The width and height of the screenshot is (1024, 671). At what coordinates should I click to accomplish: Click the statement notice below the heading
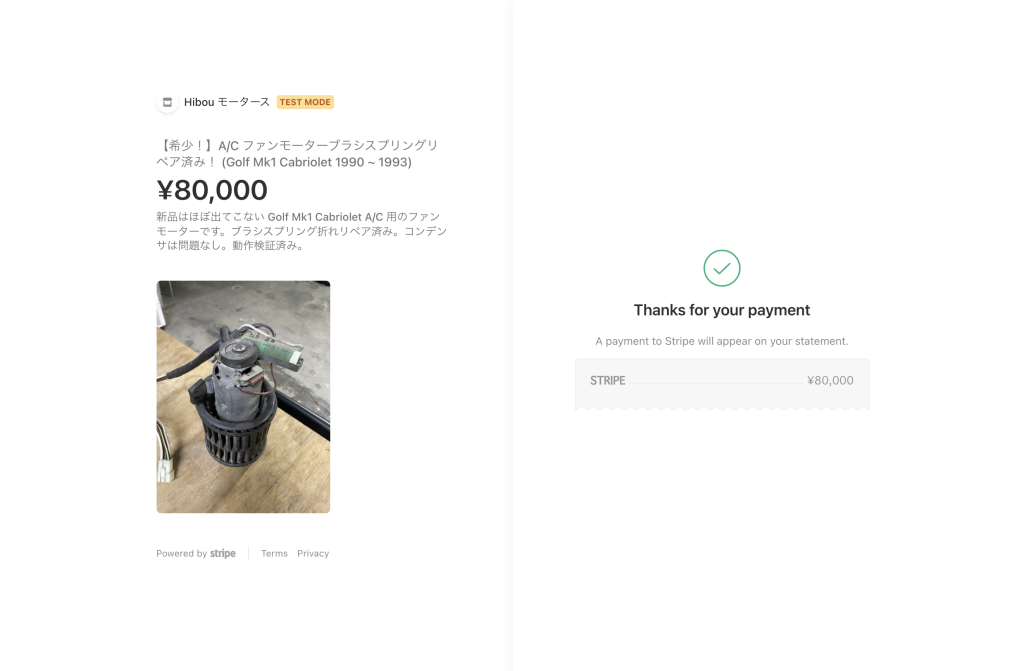[722, 341]
